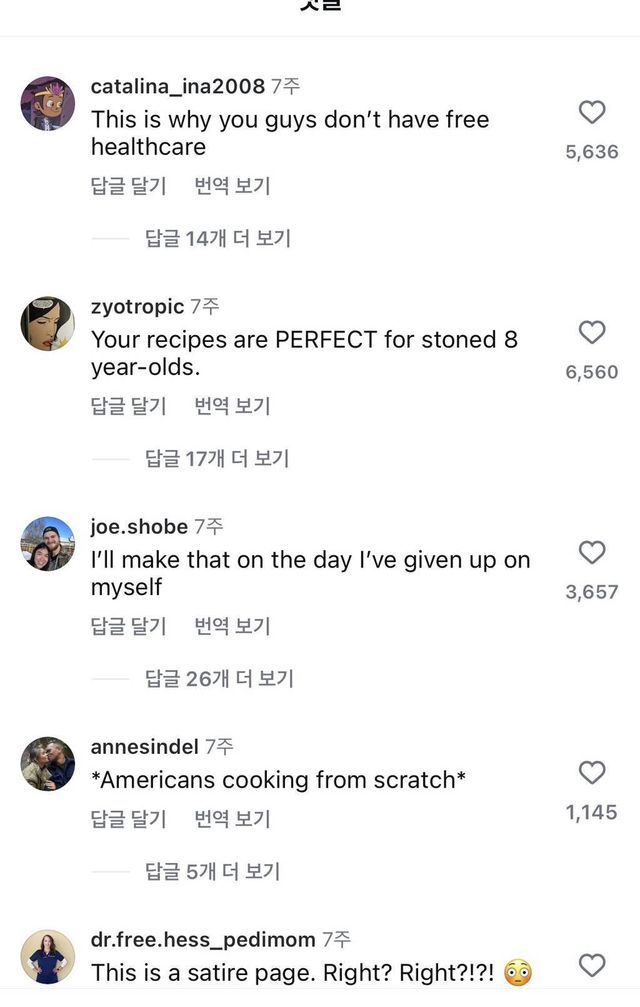
Task: Click the 6,560 like count on zyotropic's comment
Action: click(x=592, y=371)
